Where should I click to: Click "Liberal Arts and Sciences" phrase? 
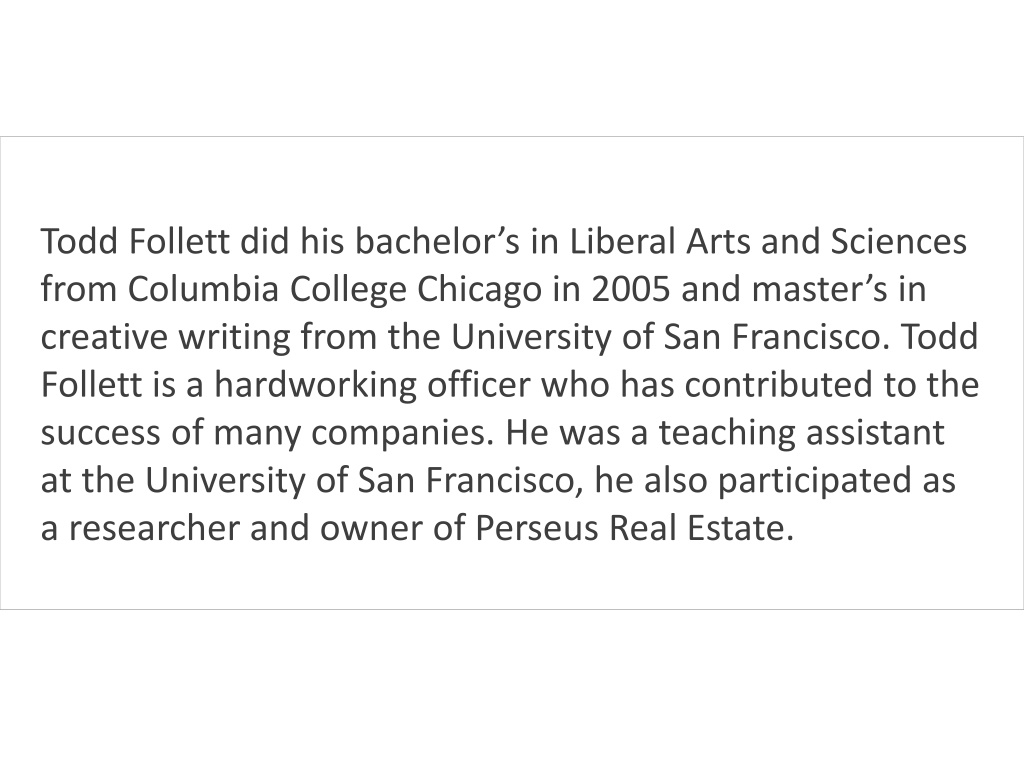pos(768,241)
